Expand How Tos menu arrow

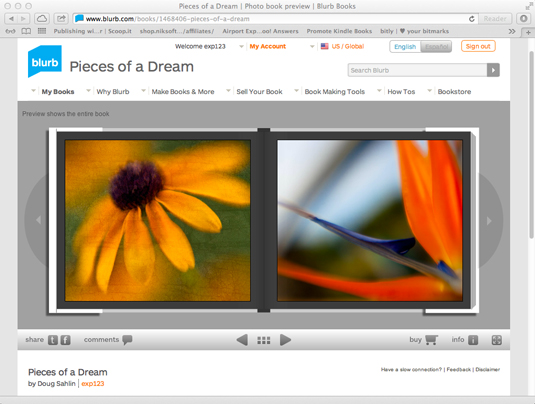379,91
